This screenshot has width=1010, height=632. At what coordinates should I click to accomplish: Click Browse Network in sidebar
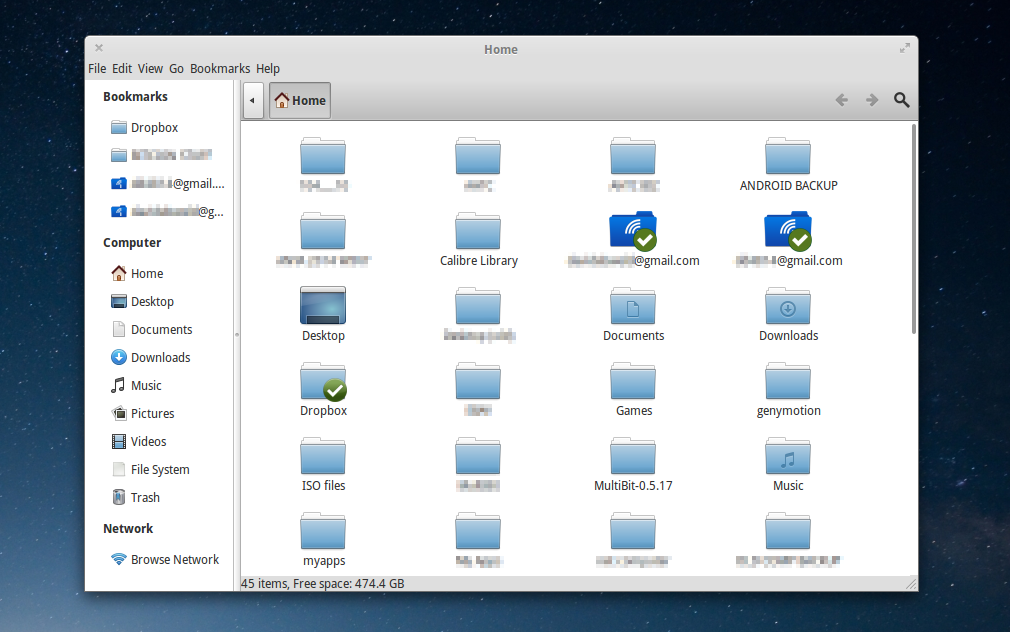pos(164,559)
